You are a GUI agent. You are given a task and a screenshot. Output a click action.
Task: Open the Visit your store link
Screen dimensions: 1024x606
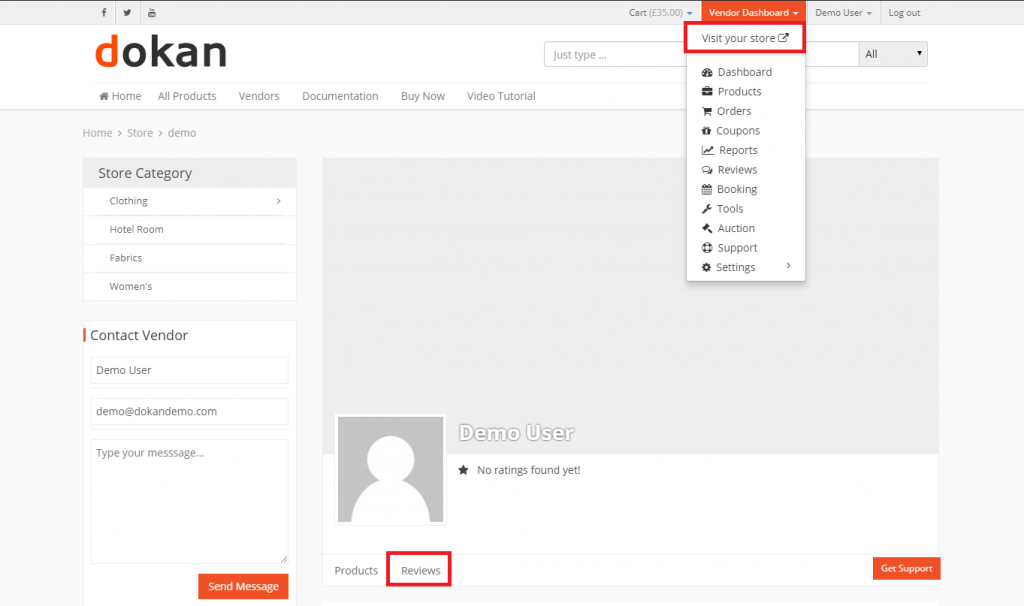(x=744, y=37)
